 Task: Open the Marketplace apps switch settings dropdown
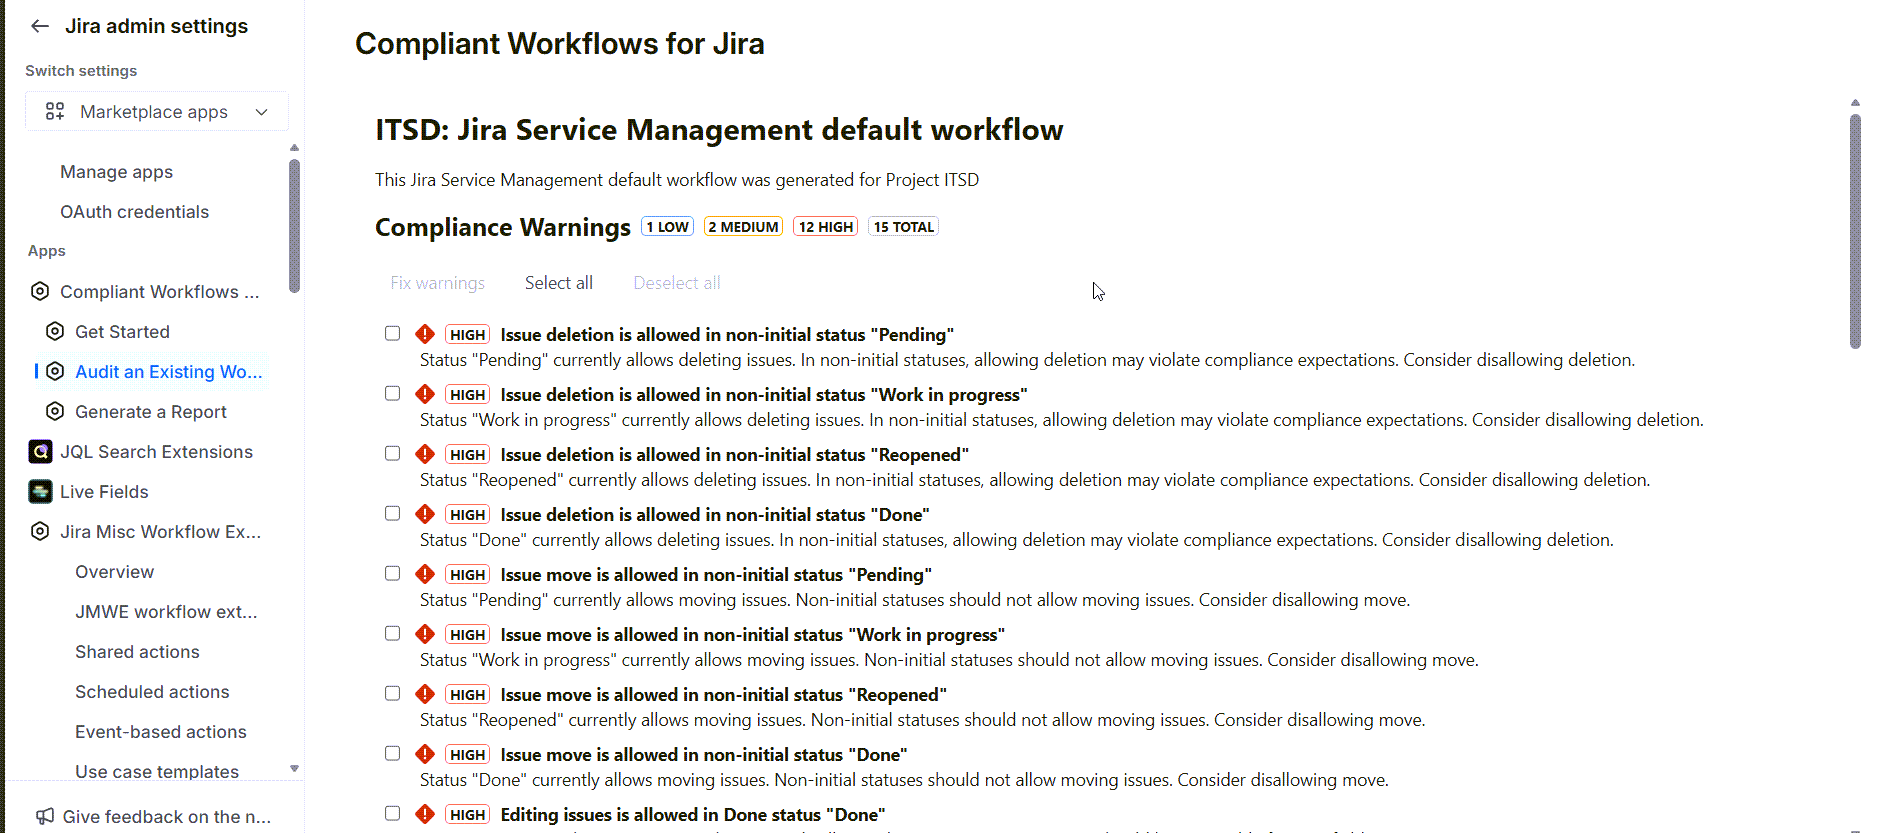click(x=157, y=111)
